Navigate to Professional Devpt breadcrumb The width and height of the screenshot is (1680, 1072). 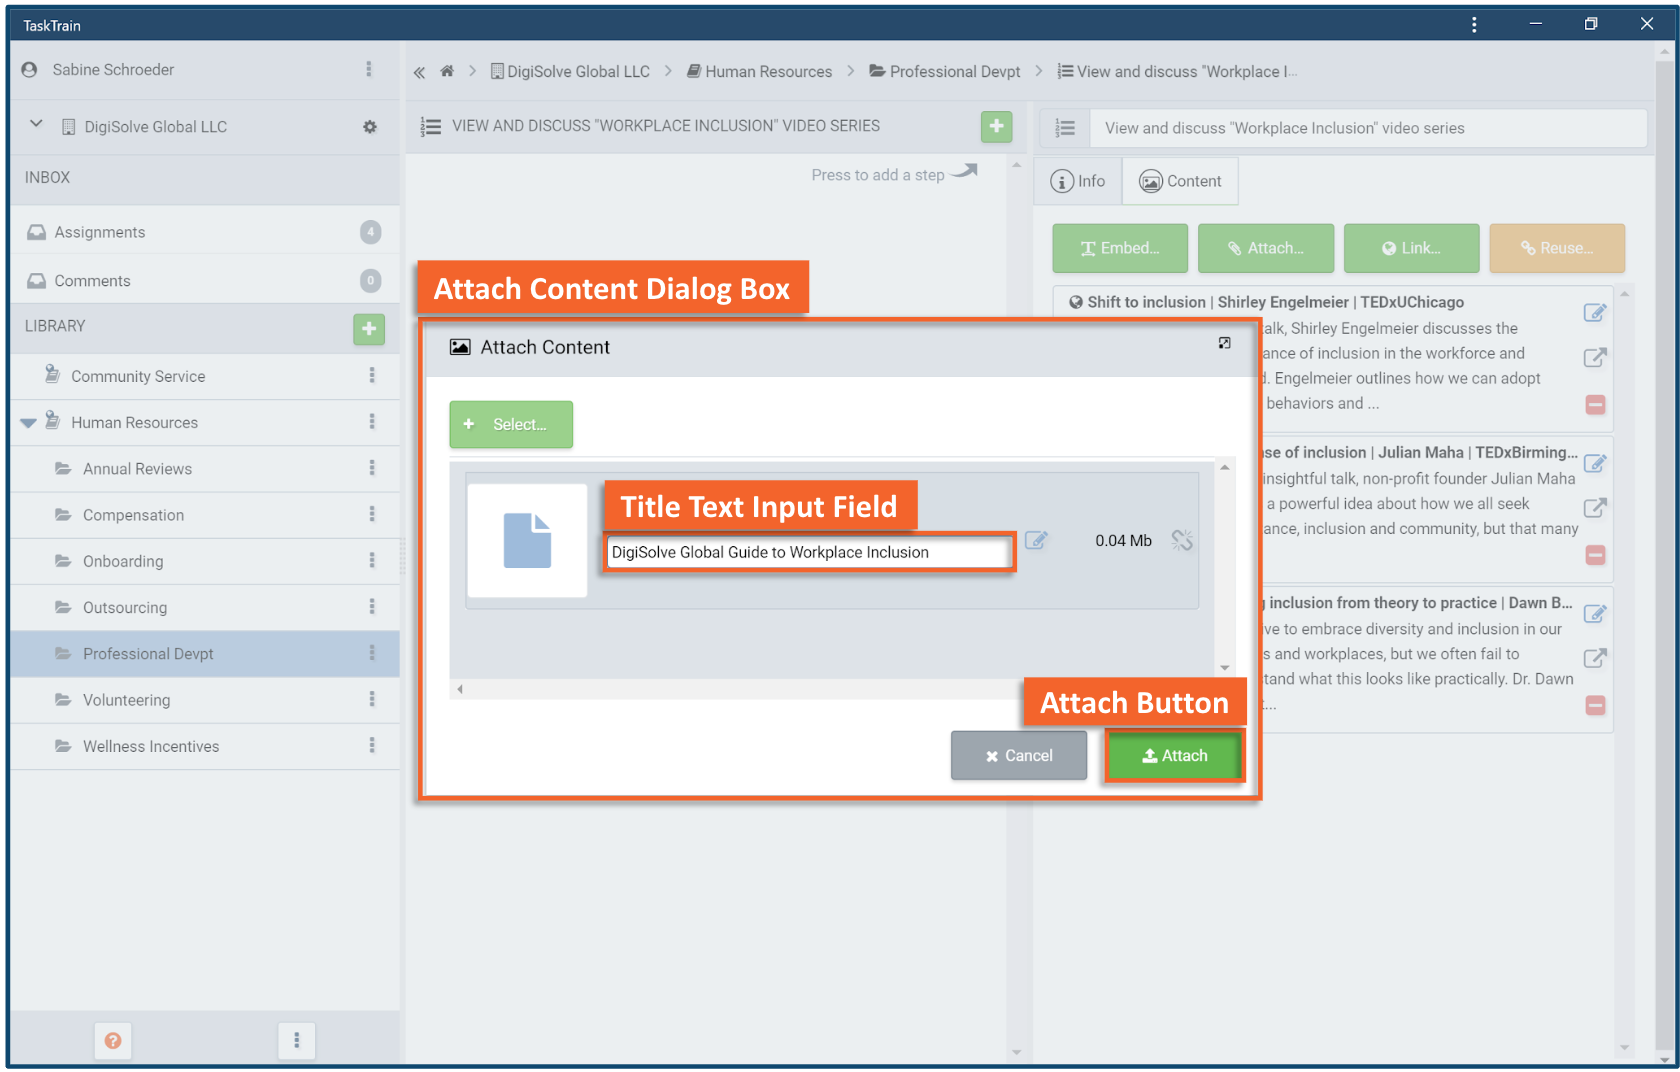point(945,71)
